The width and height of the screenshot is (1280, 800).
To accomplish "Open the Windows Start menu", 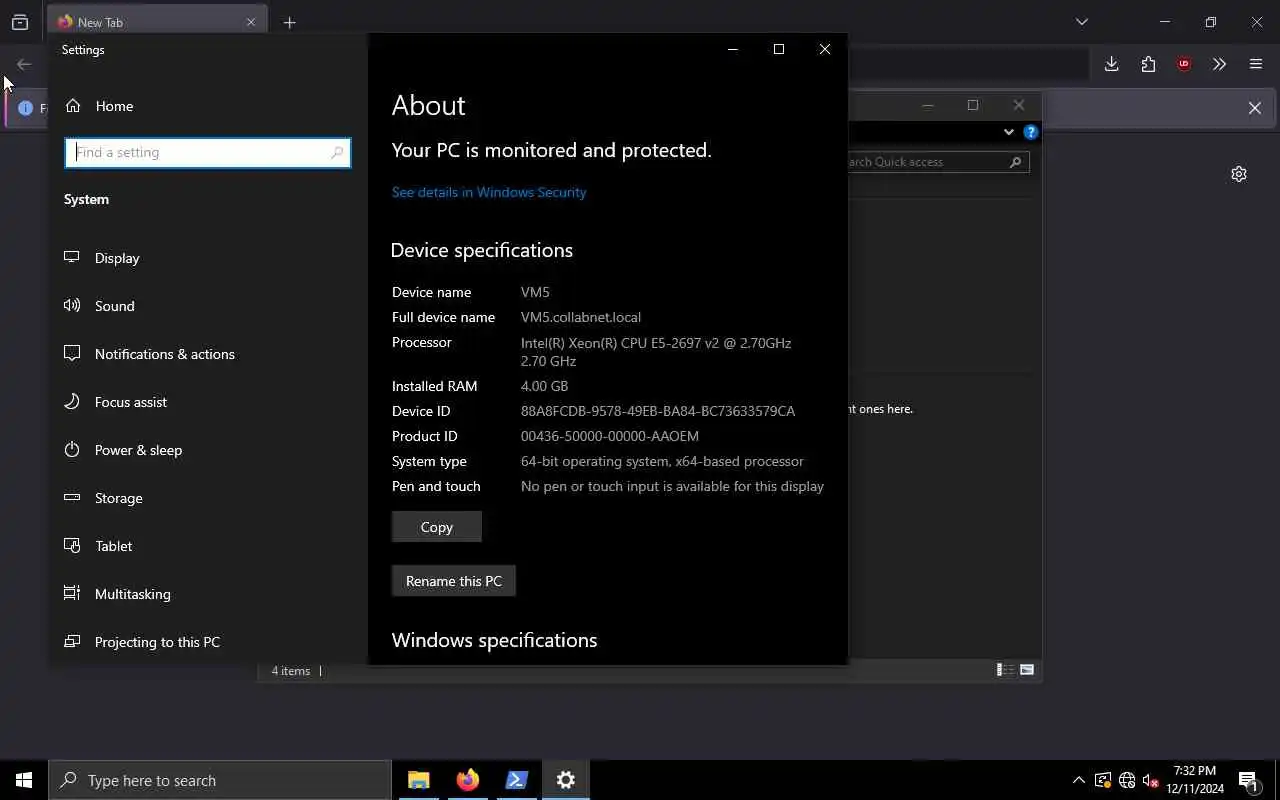I will (x=24, y=780).
